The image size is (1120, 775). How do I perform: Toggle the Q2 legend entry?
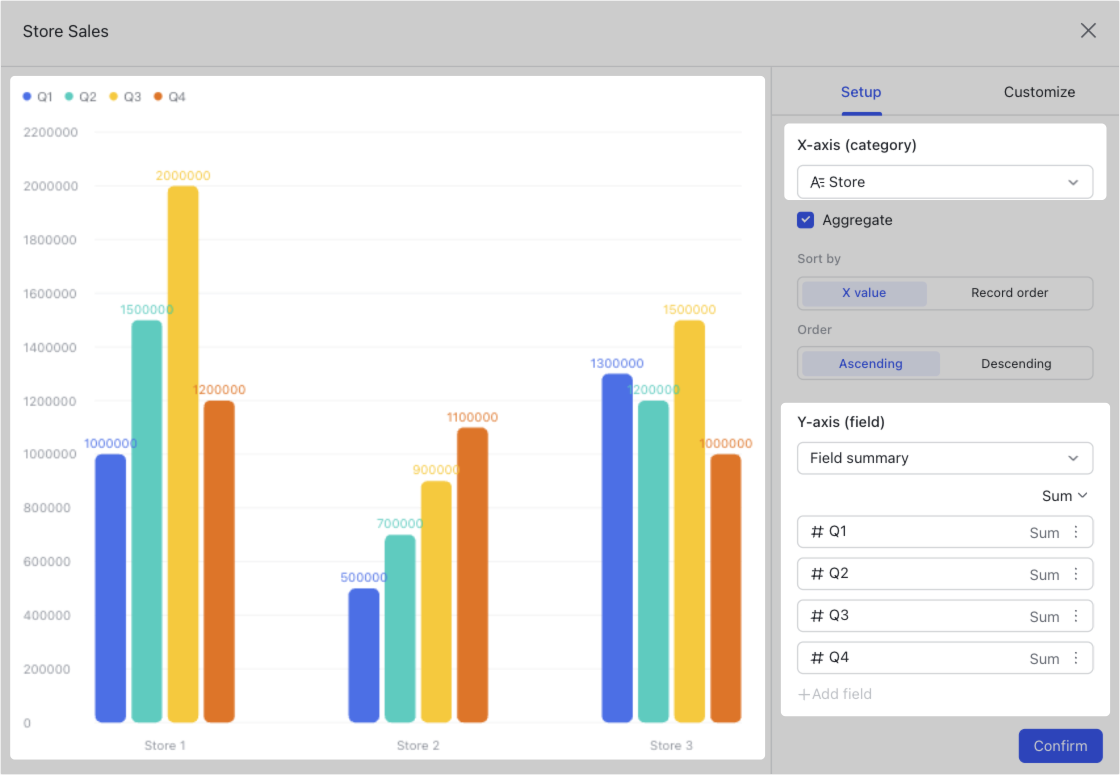pos(81,96)
